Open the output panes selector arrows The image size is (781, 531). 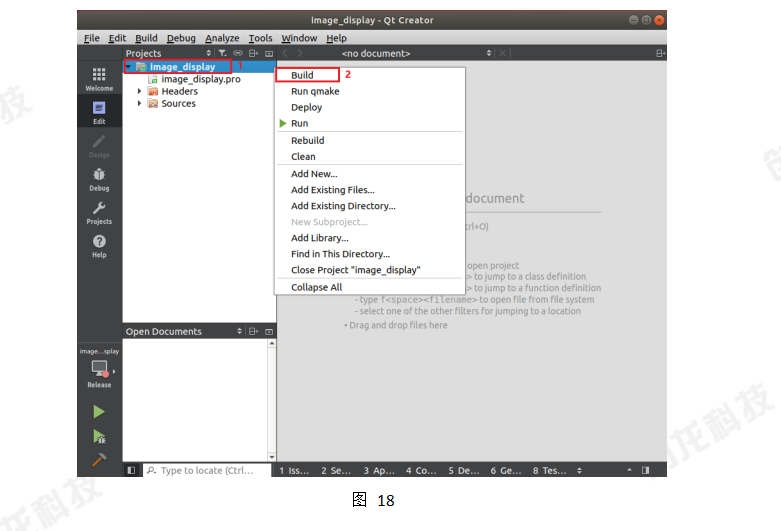tap(579, 470)
